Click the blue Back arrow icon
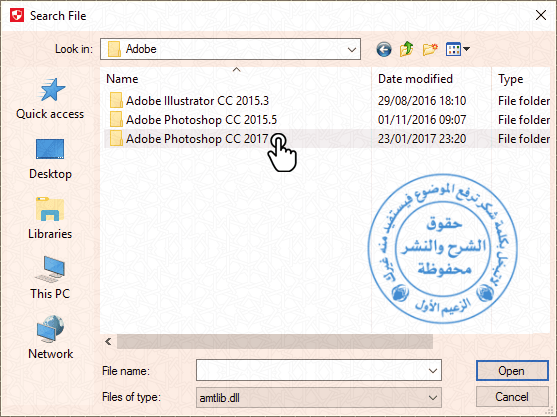The height and width of the screenshot is (417, 557). 384,49
